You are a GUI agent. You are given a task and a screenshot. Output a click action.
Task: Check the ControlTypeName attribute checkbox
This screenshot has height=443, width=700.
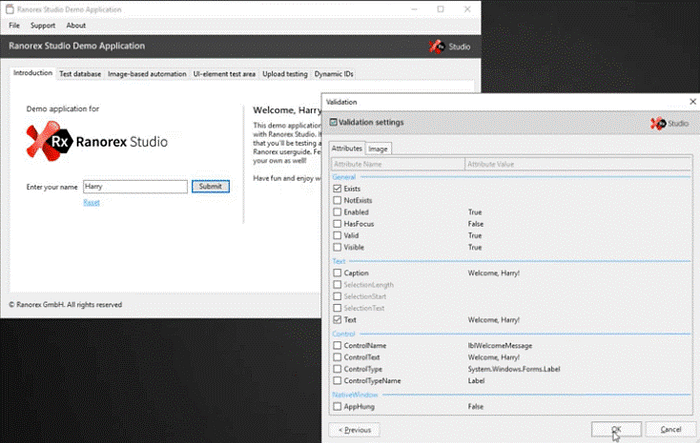click(x=337, y=380)
